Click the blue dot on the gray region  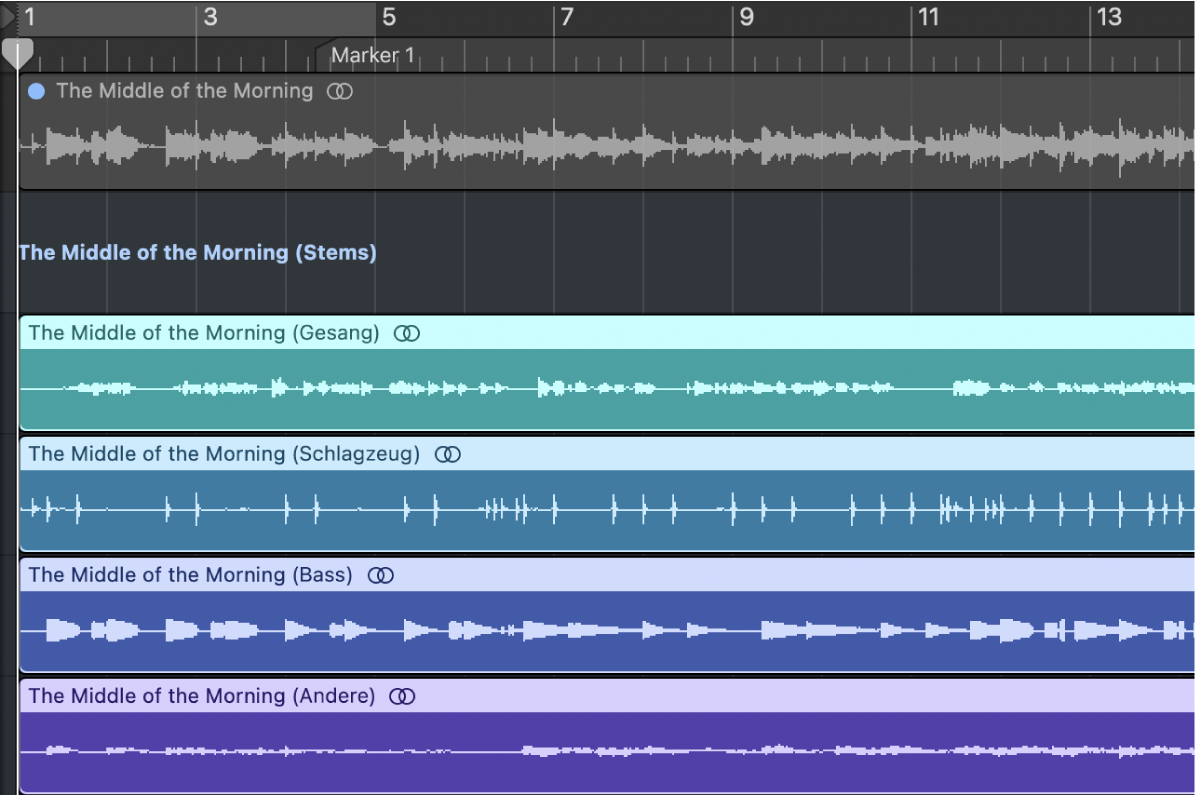37,91
